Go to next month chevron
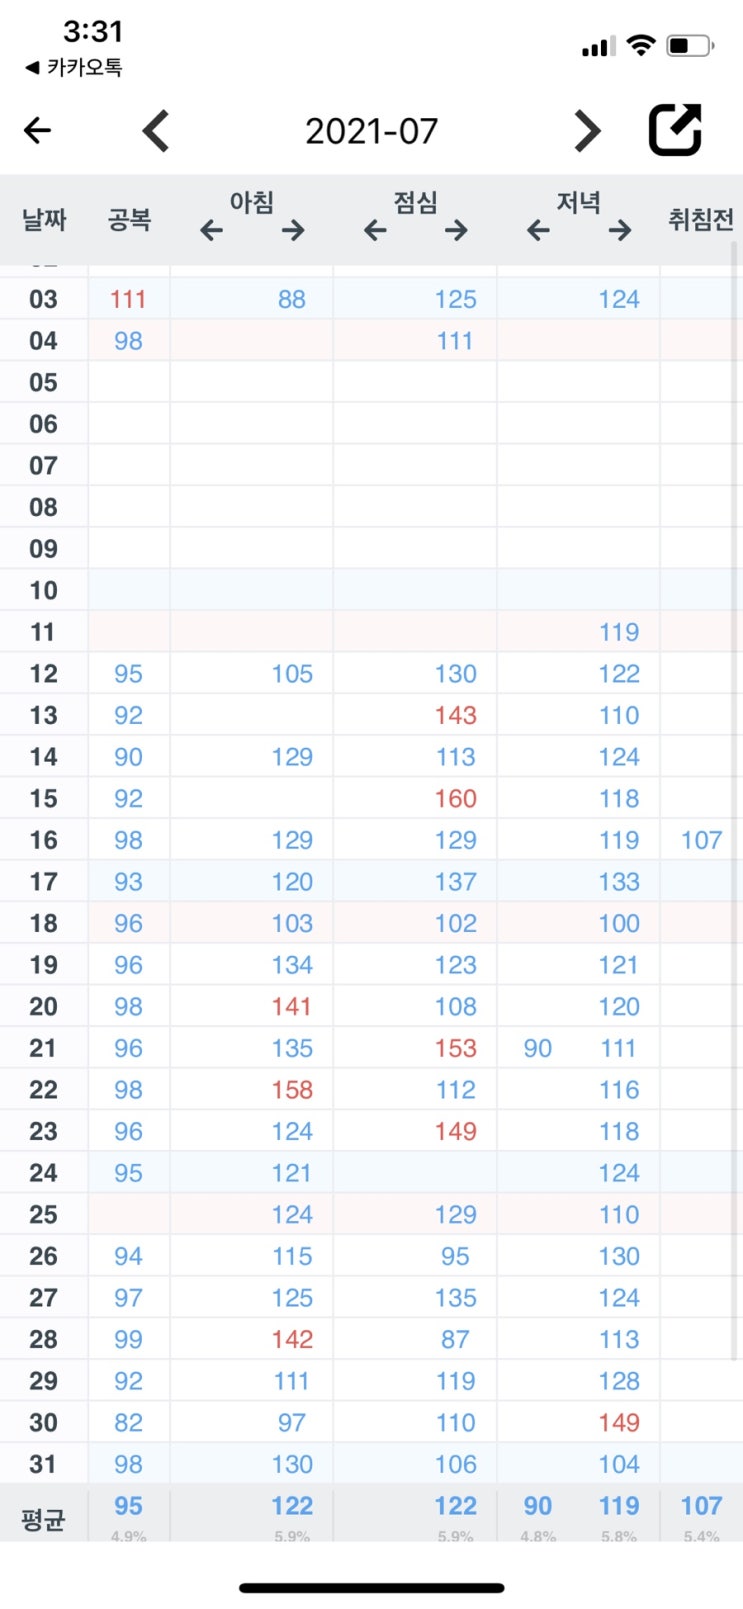 point(588,131)
